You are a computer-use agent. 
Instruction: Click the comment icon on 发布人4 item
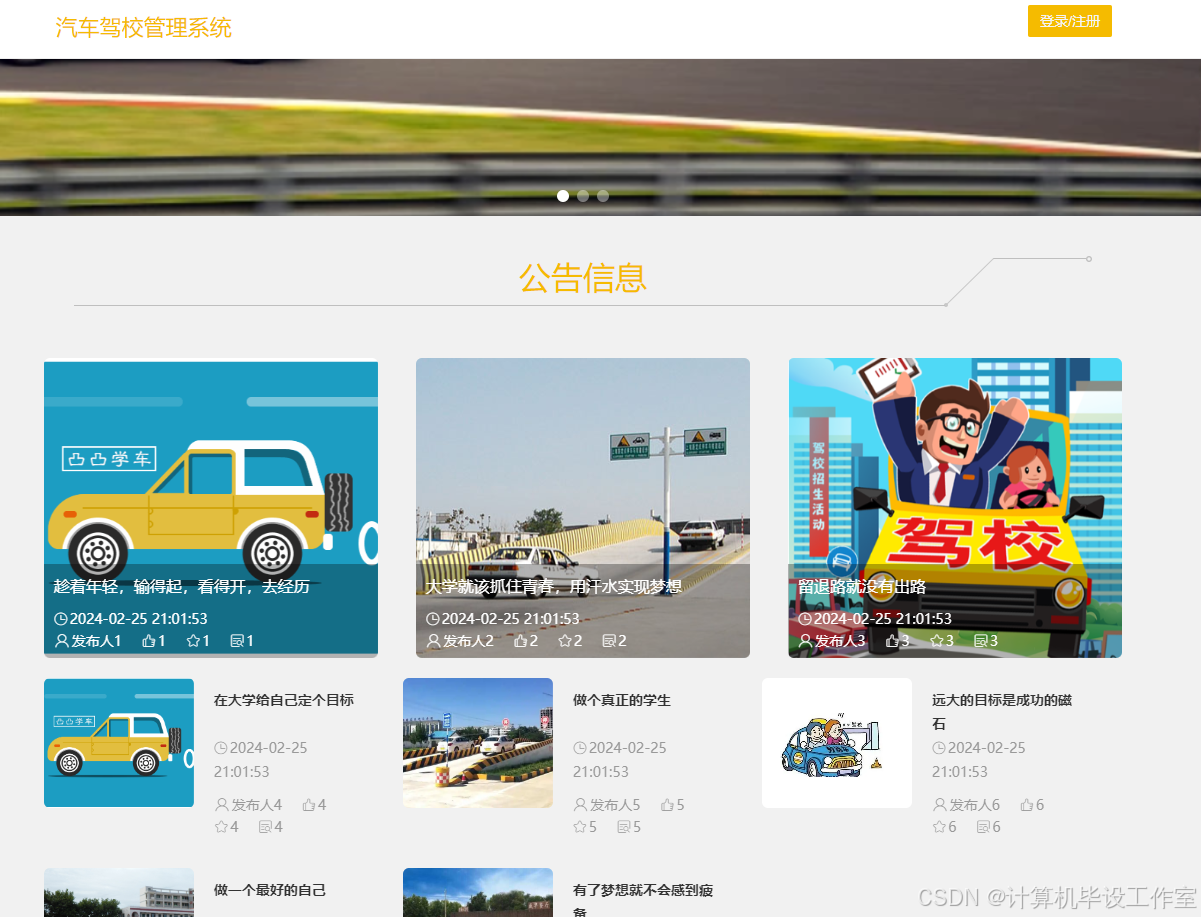pos(265,827)
